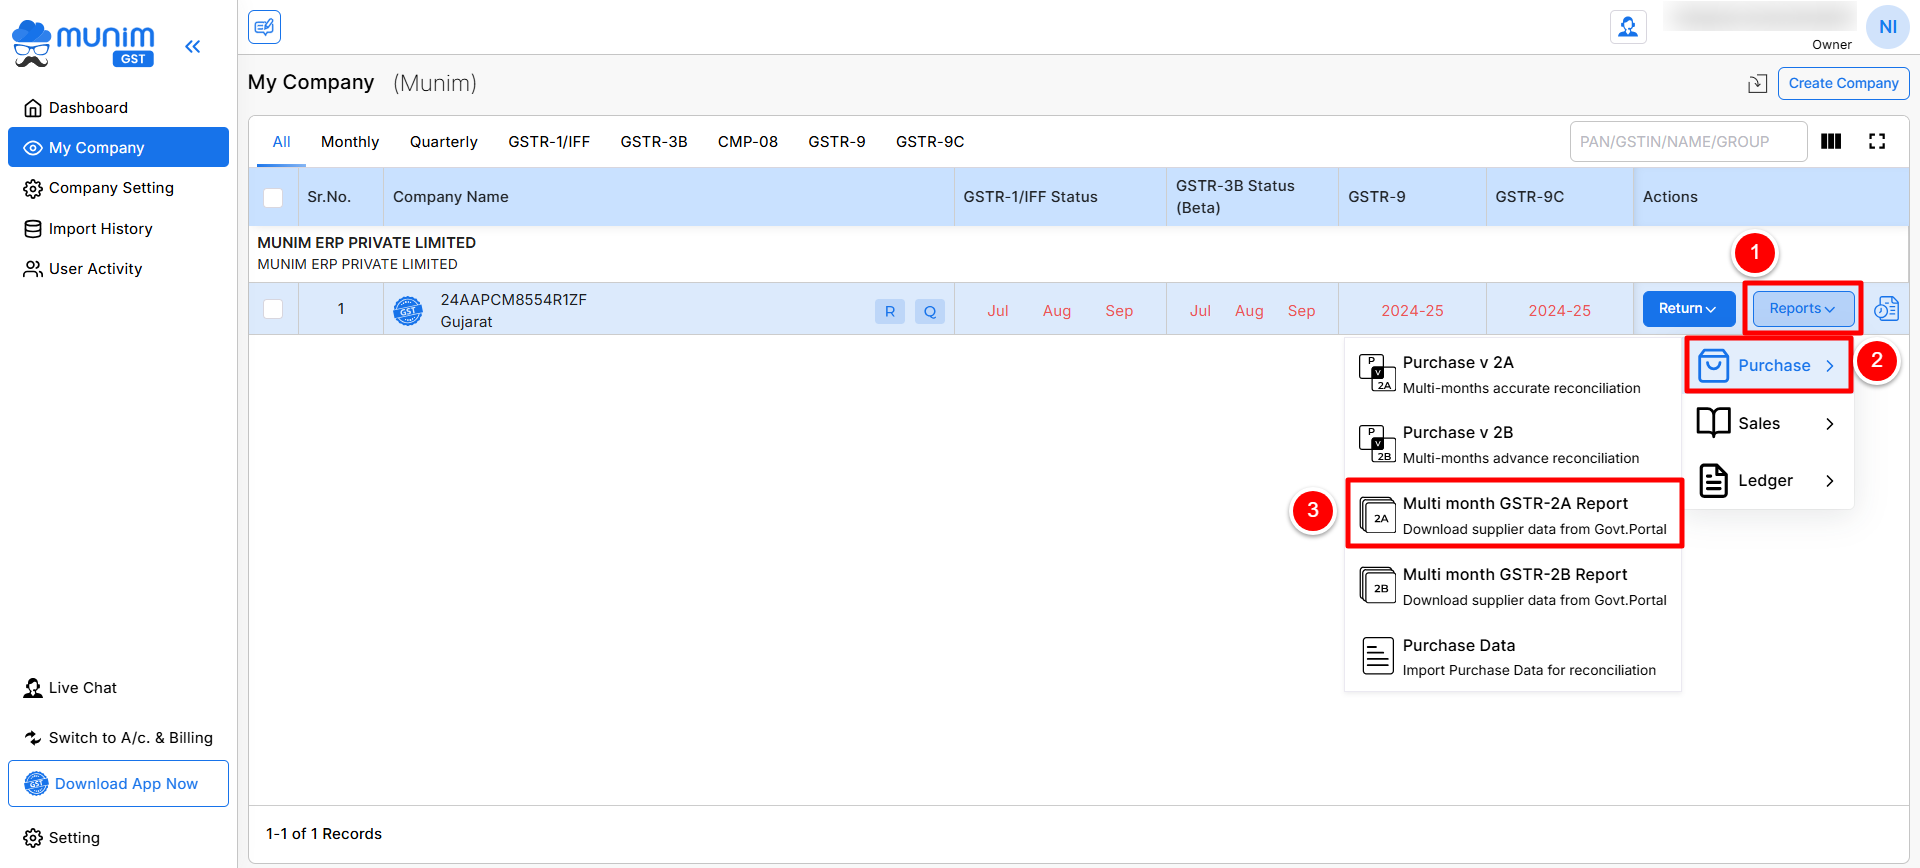
Task: Click the document icon after Reports button
Action: pos(1886,309)
